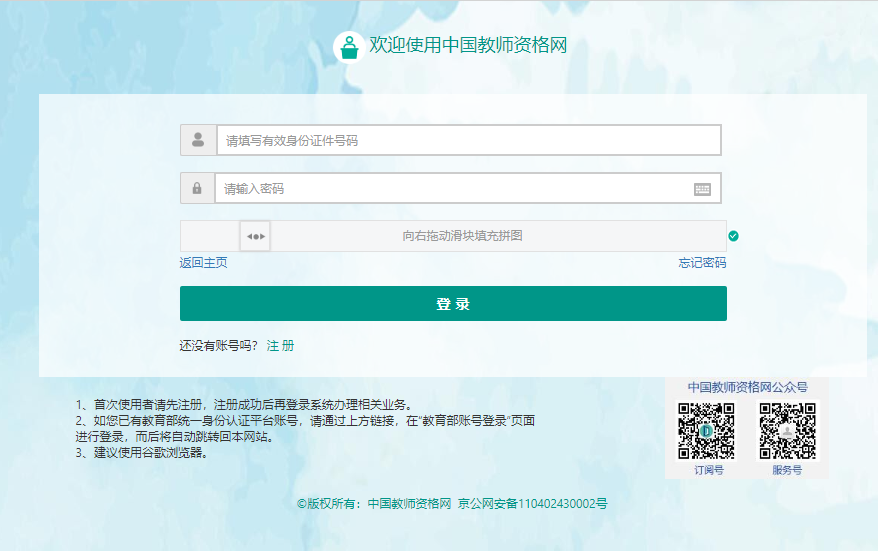This screenshot has height=551, width=878.
Task: Click the slider handle with arrows
Action: (x=255, y=236)
